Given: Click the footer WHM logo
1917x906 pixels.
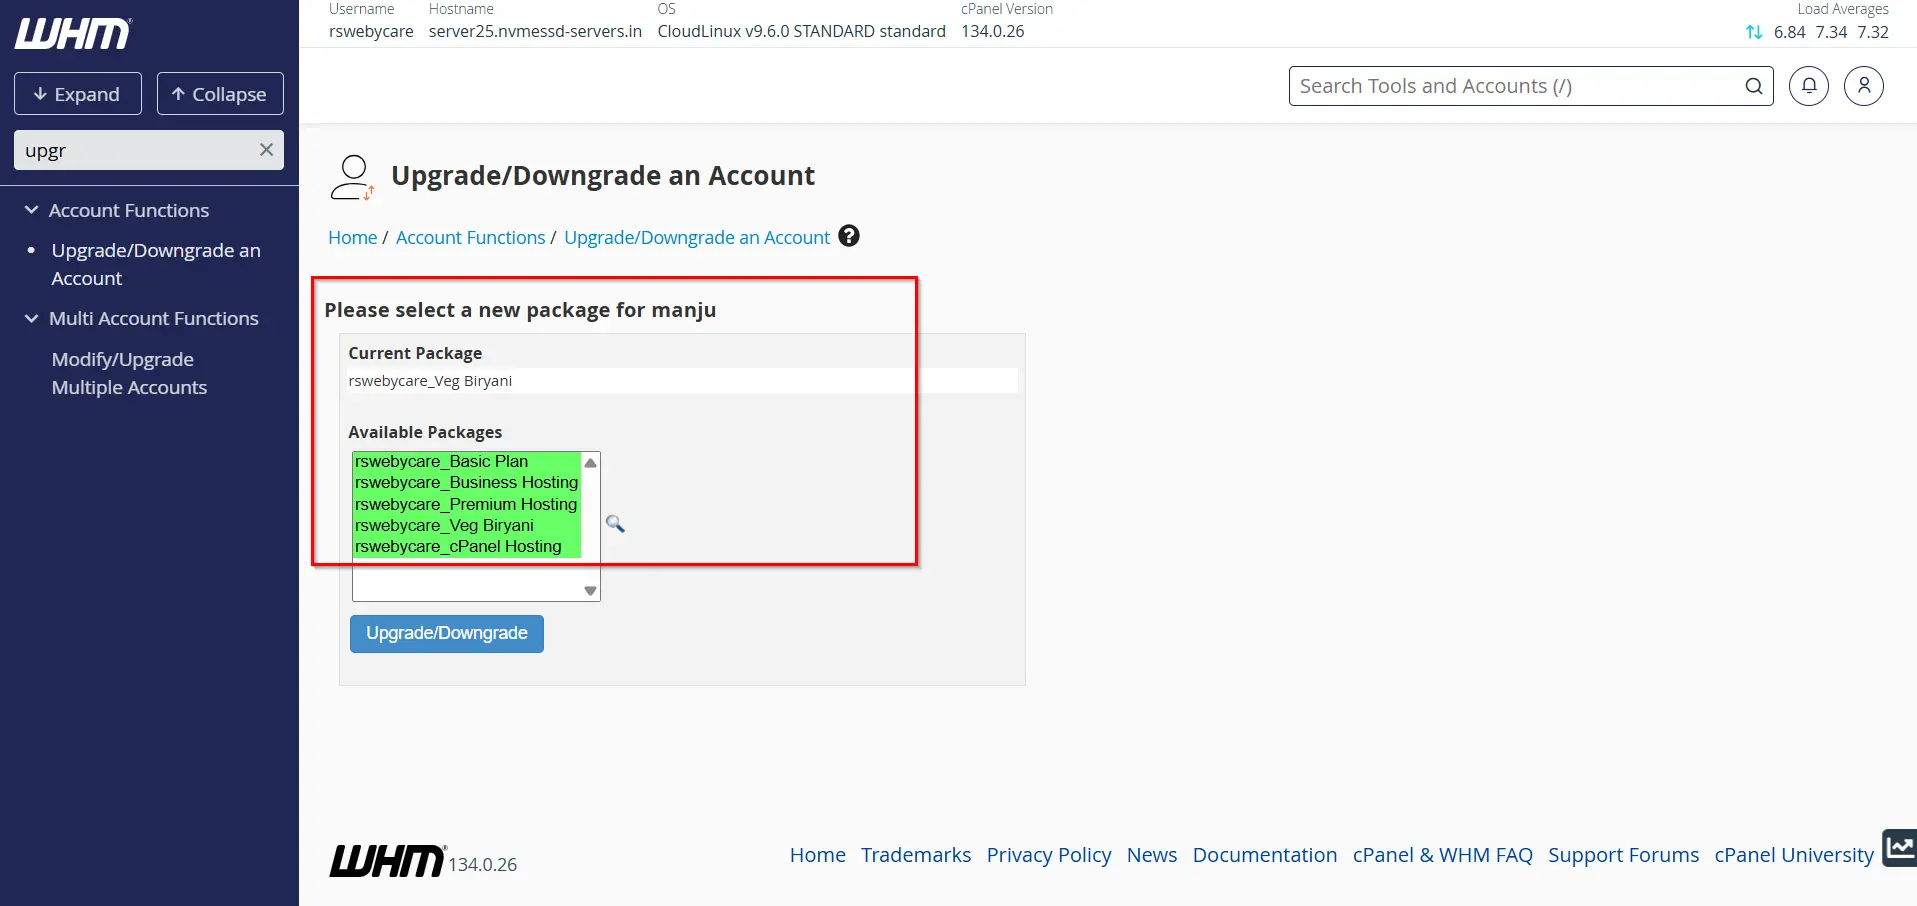Looking at the screenshot, I should (x=387, y=861).
